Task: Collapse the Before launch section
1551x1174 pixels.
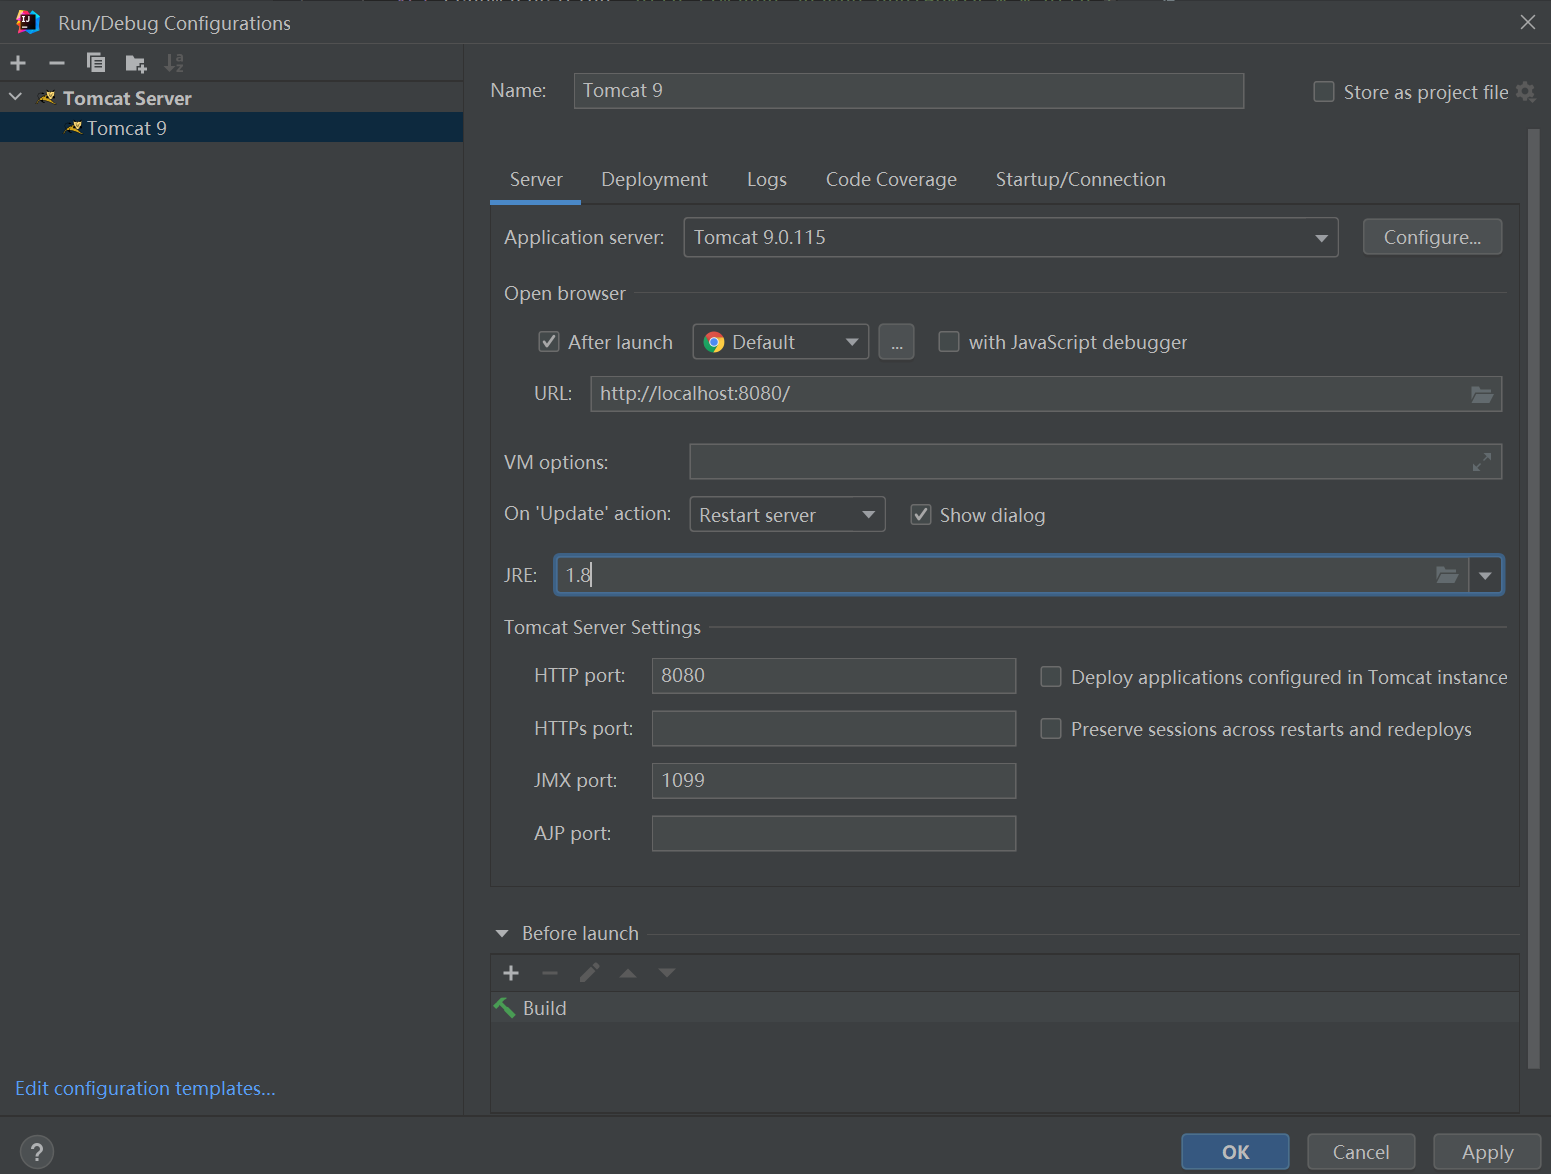Action: [x=502, y=933]
